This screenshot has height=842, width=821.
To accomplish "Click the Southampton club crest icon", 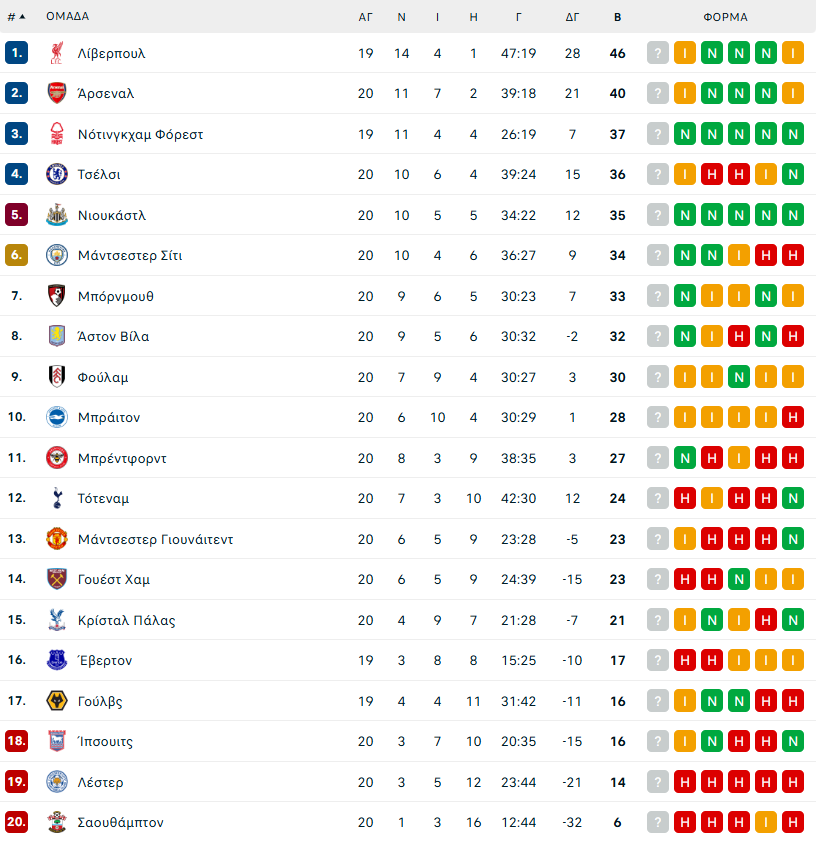I will [57, 822].
